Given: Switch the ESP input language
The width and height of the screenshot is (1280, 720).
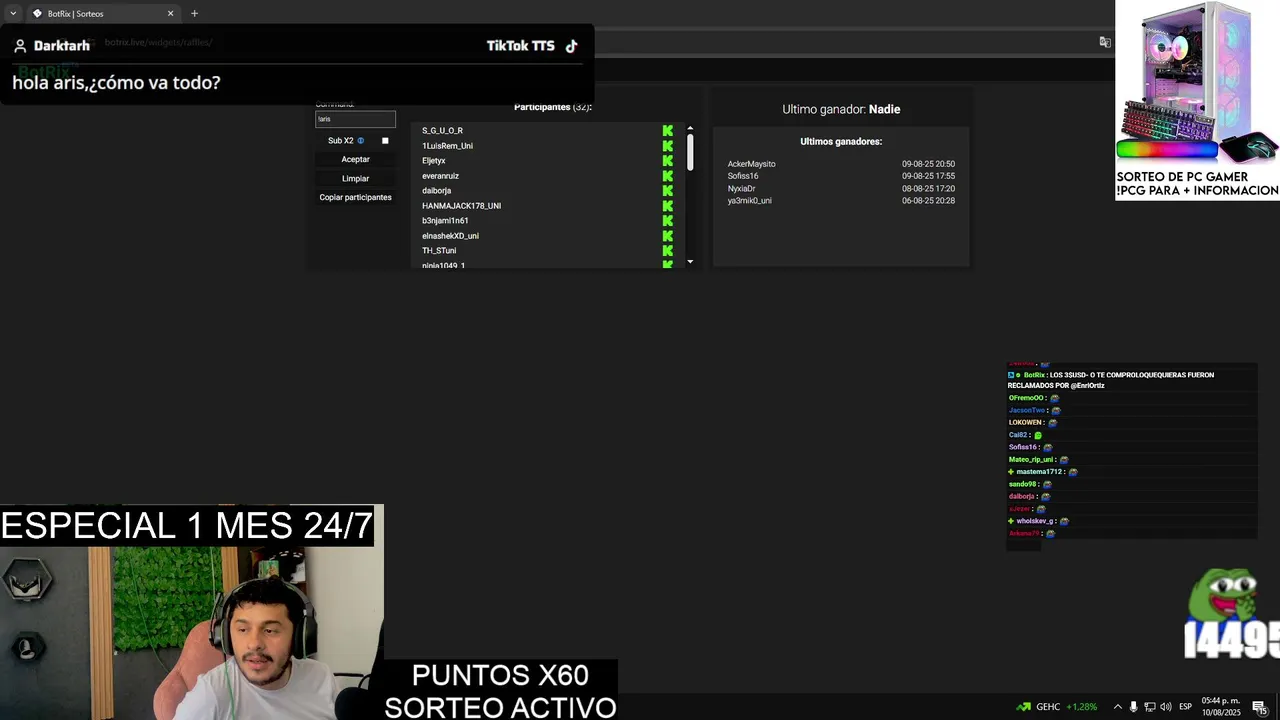Looking at the screenshot, I should [1185, 707].
